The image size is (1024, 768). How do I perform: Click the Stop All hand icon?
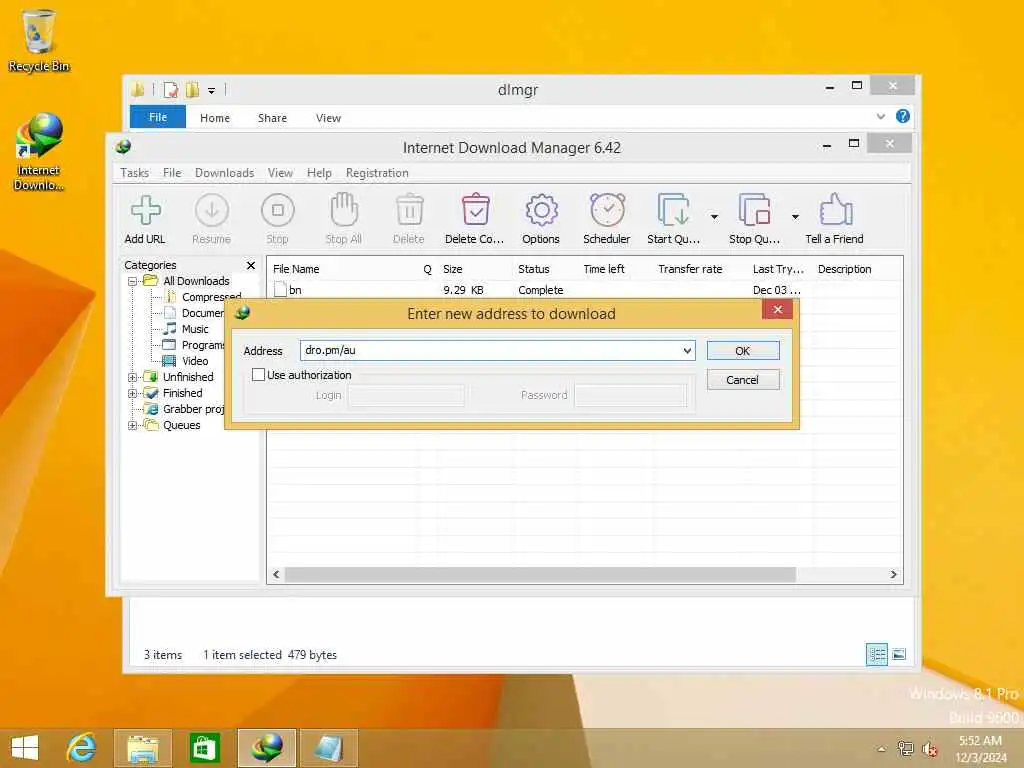(344, 210)
